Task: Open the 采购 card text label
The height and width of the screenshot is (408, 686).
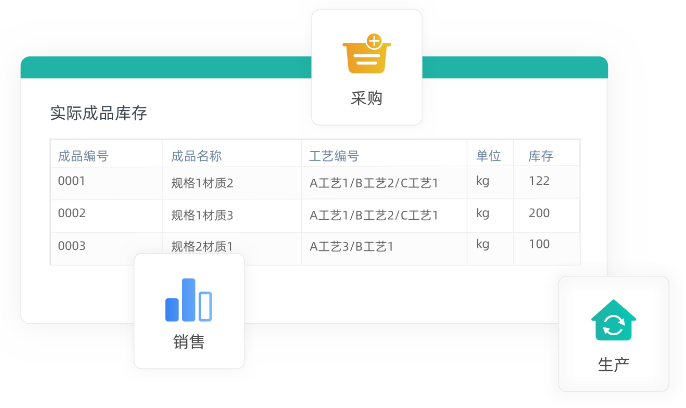Action: pos(366,99)
